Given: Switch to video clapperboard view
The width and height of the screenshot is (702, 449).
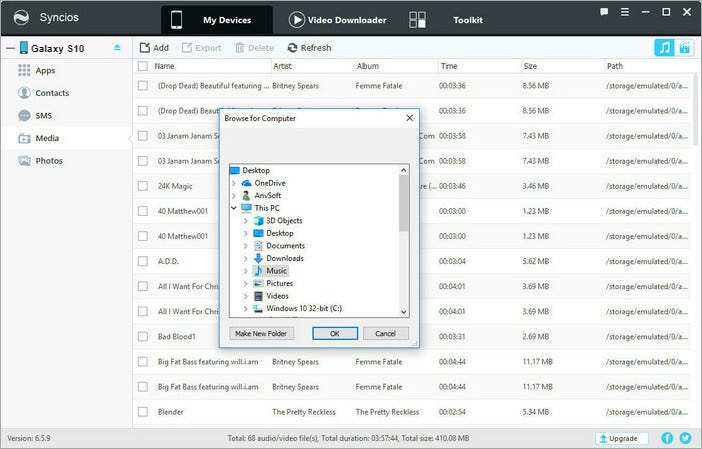Looking at the screenshot, I should point(685,48).
